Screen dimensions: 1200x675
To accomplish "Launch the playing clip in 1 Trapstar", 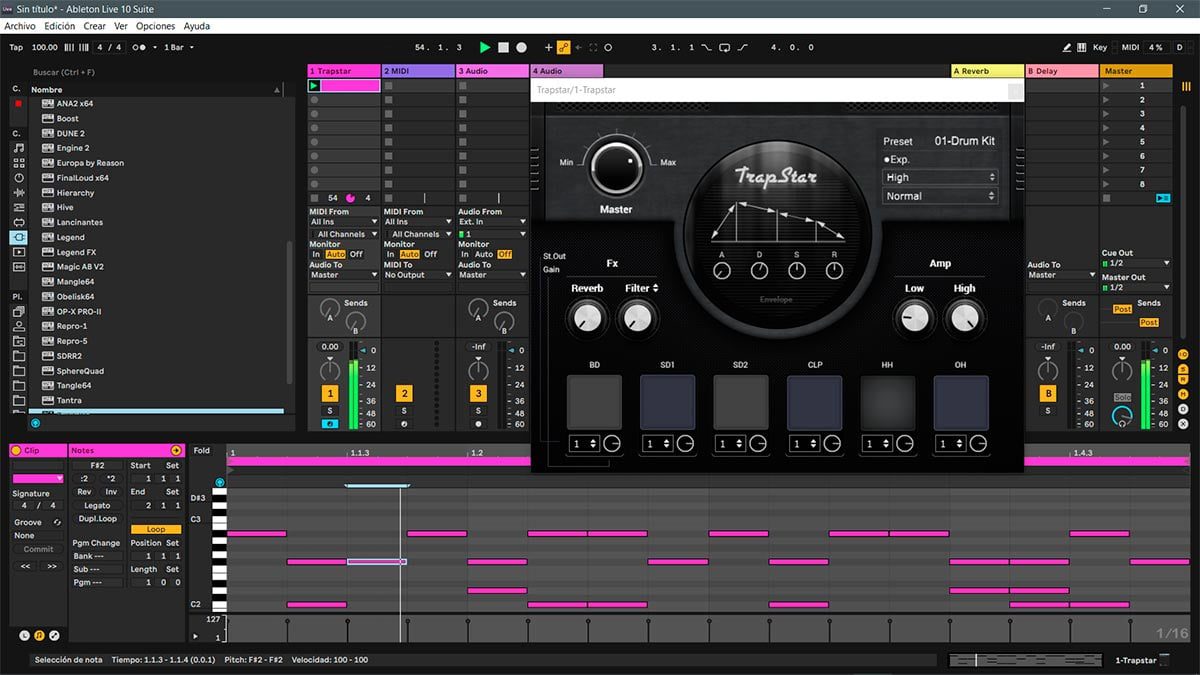I will pos(314,86).
